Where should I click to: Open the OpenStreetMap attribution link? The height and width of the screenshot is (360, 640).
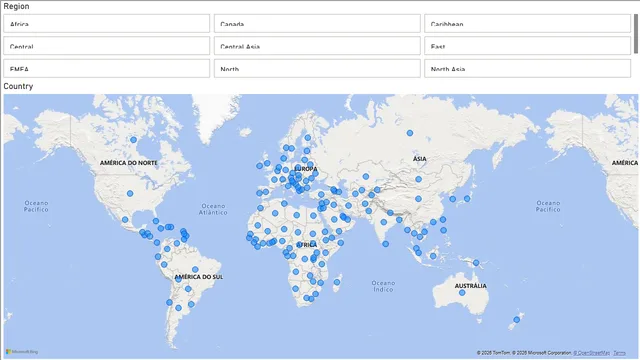[591, 353]
